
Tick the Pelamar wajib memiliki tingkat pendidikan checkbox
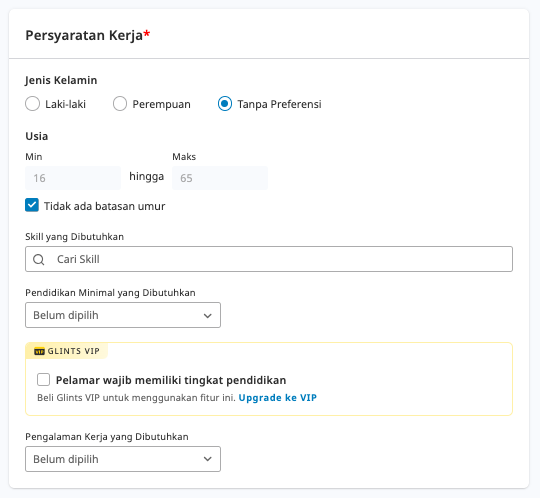coord(43,380)
